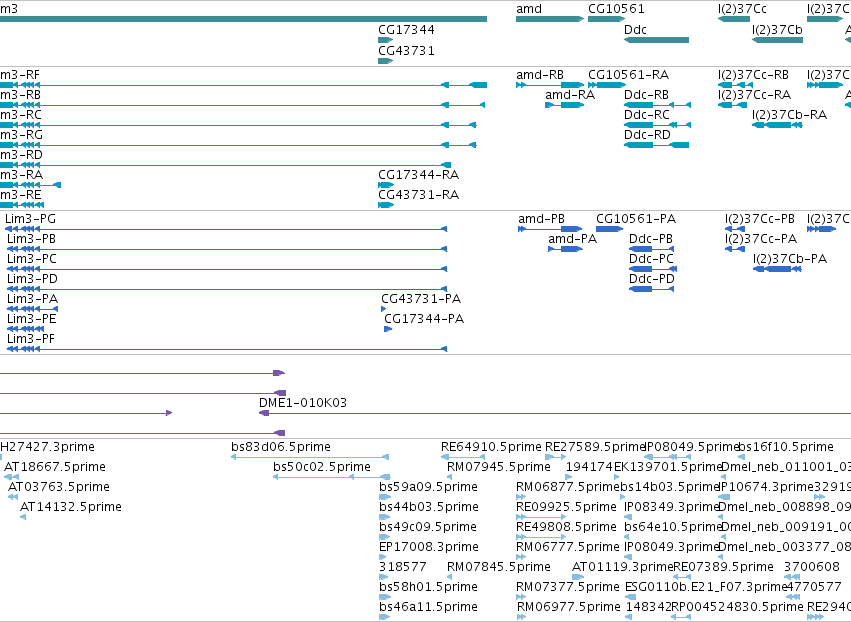Select the amd-RB transcript label
The image size is (851, 622).
[x=540, y=74]
